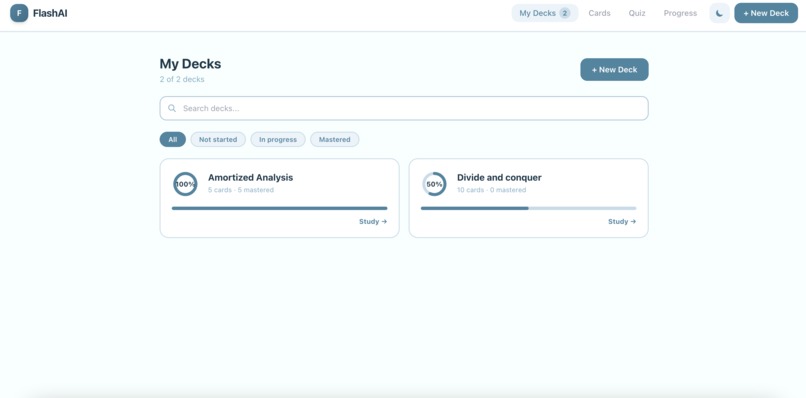Click the '2 of 2 decks' subtitle
806x398 pixels.
click(x=182, y=79)
